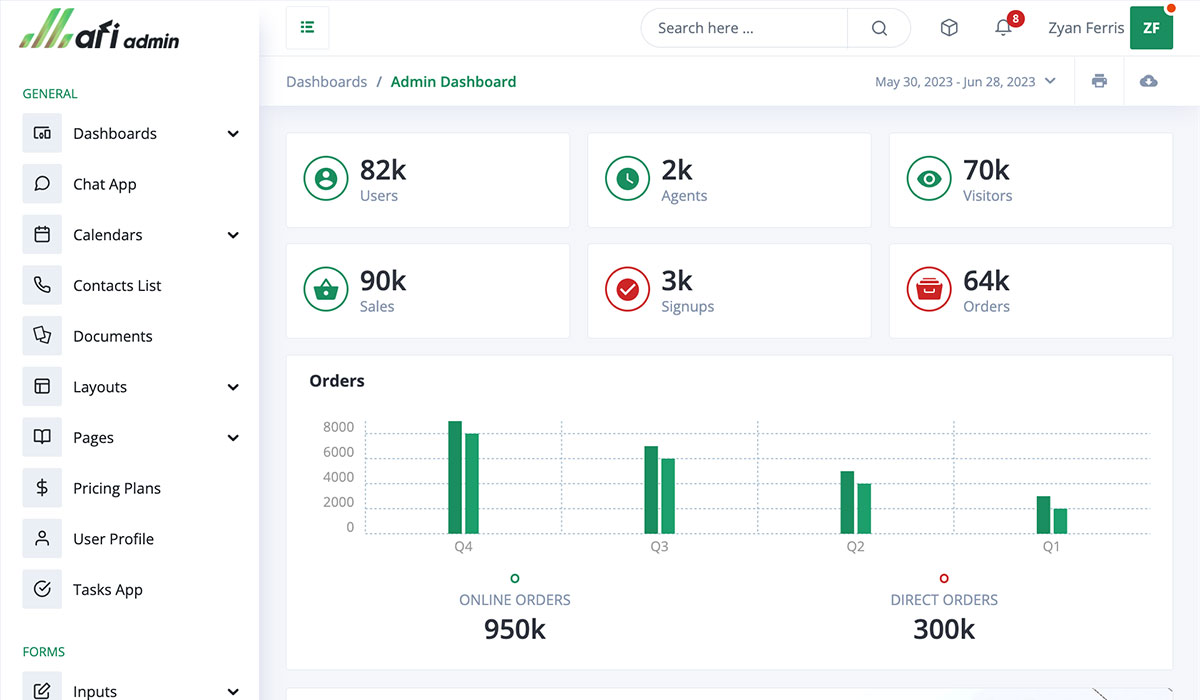Click the Pages book icon

[x=42, y=437]
